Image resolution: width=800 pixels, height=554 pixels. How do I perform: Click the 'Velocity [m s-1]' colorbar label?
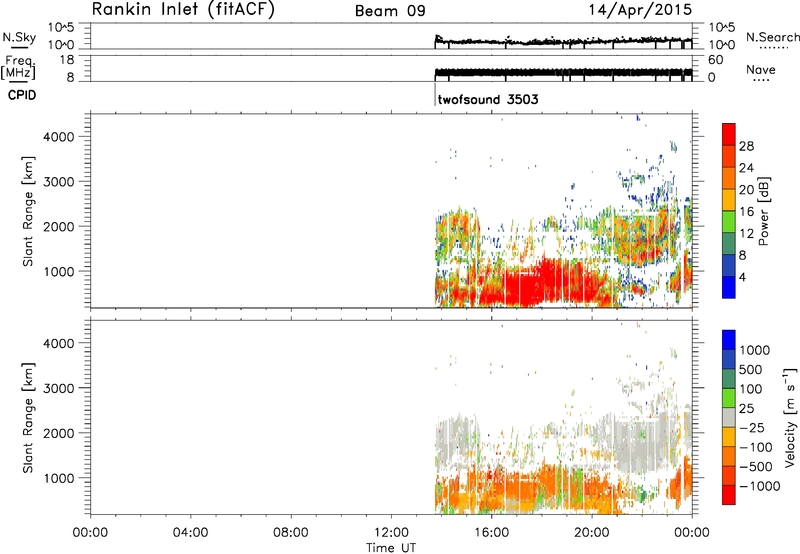coord(790,417)
